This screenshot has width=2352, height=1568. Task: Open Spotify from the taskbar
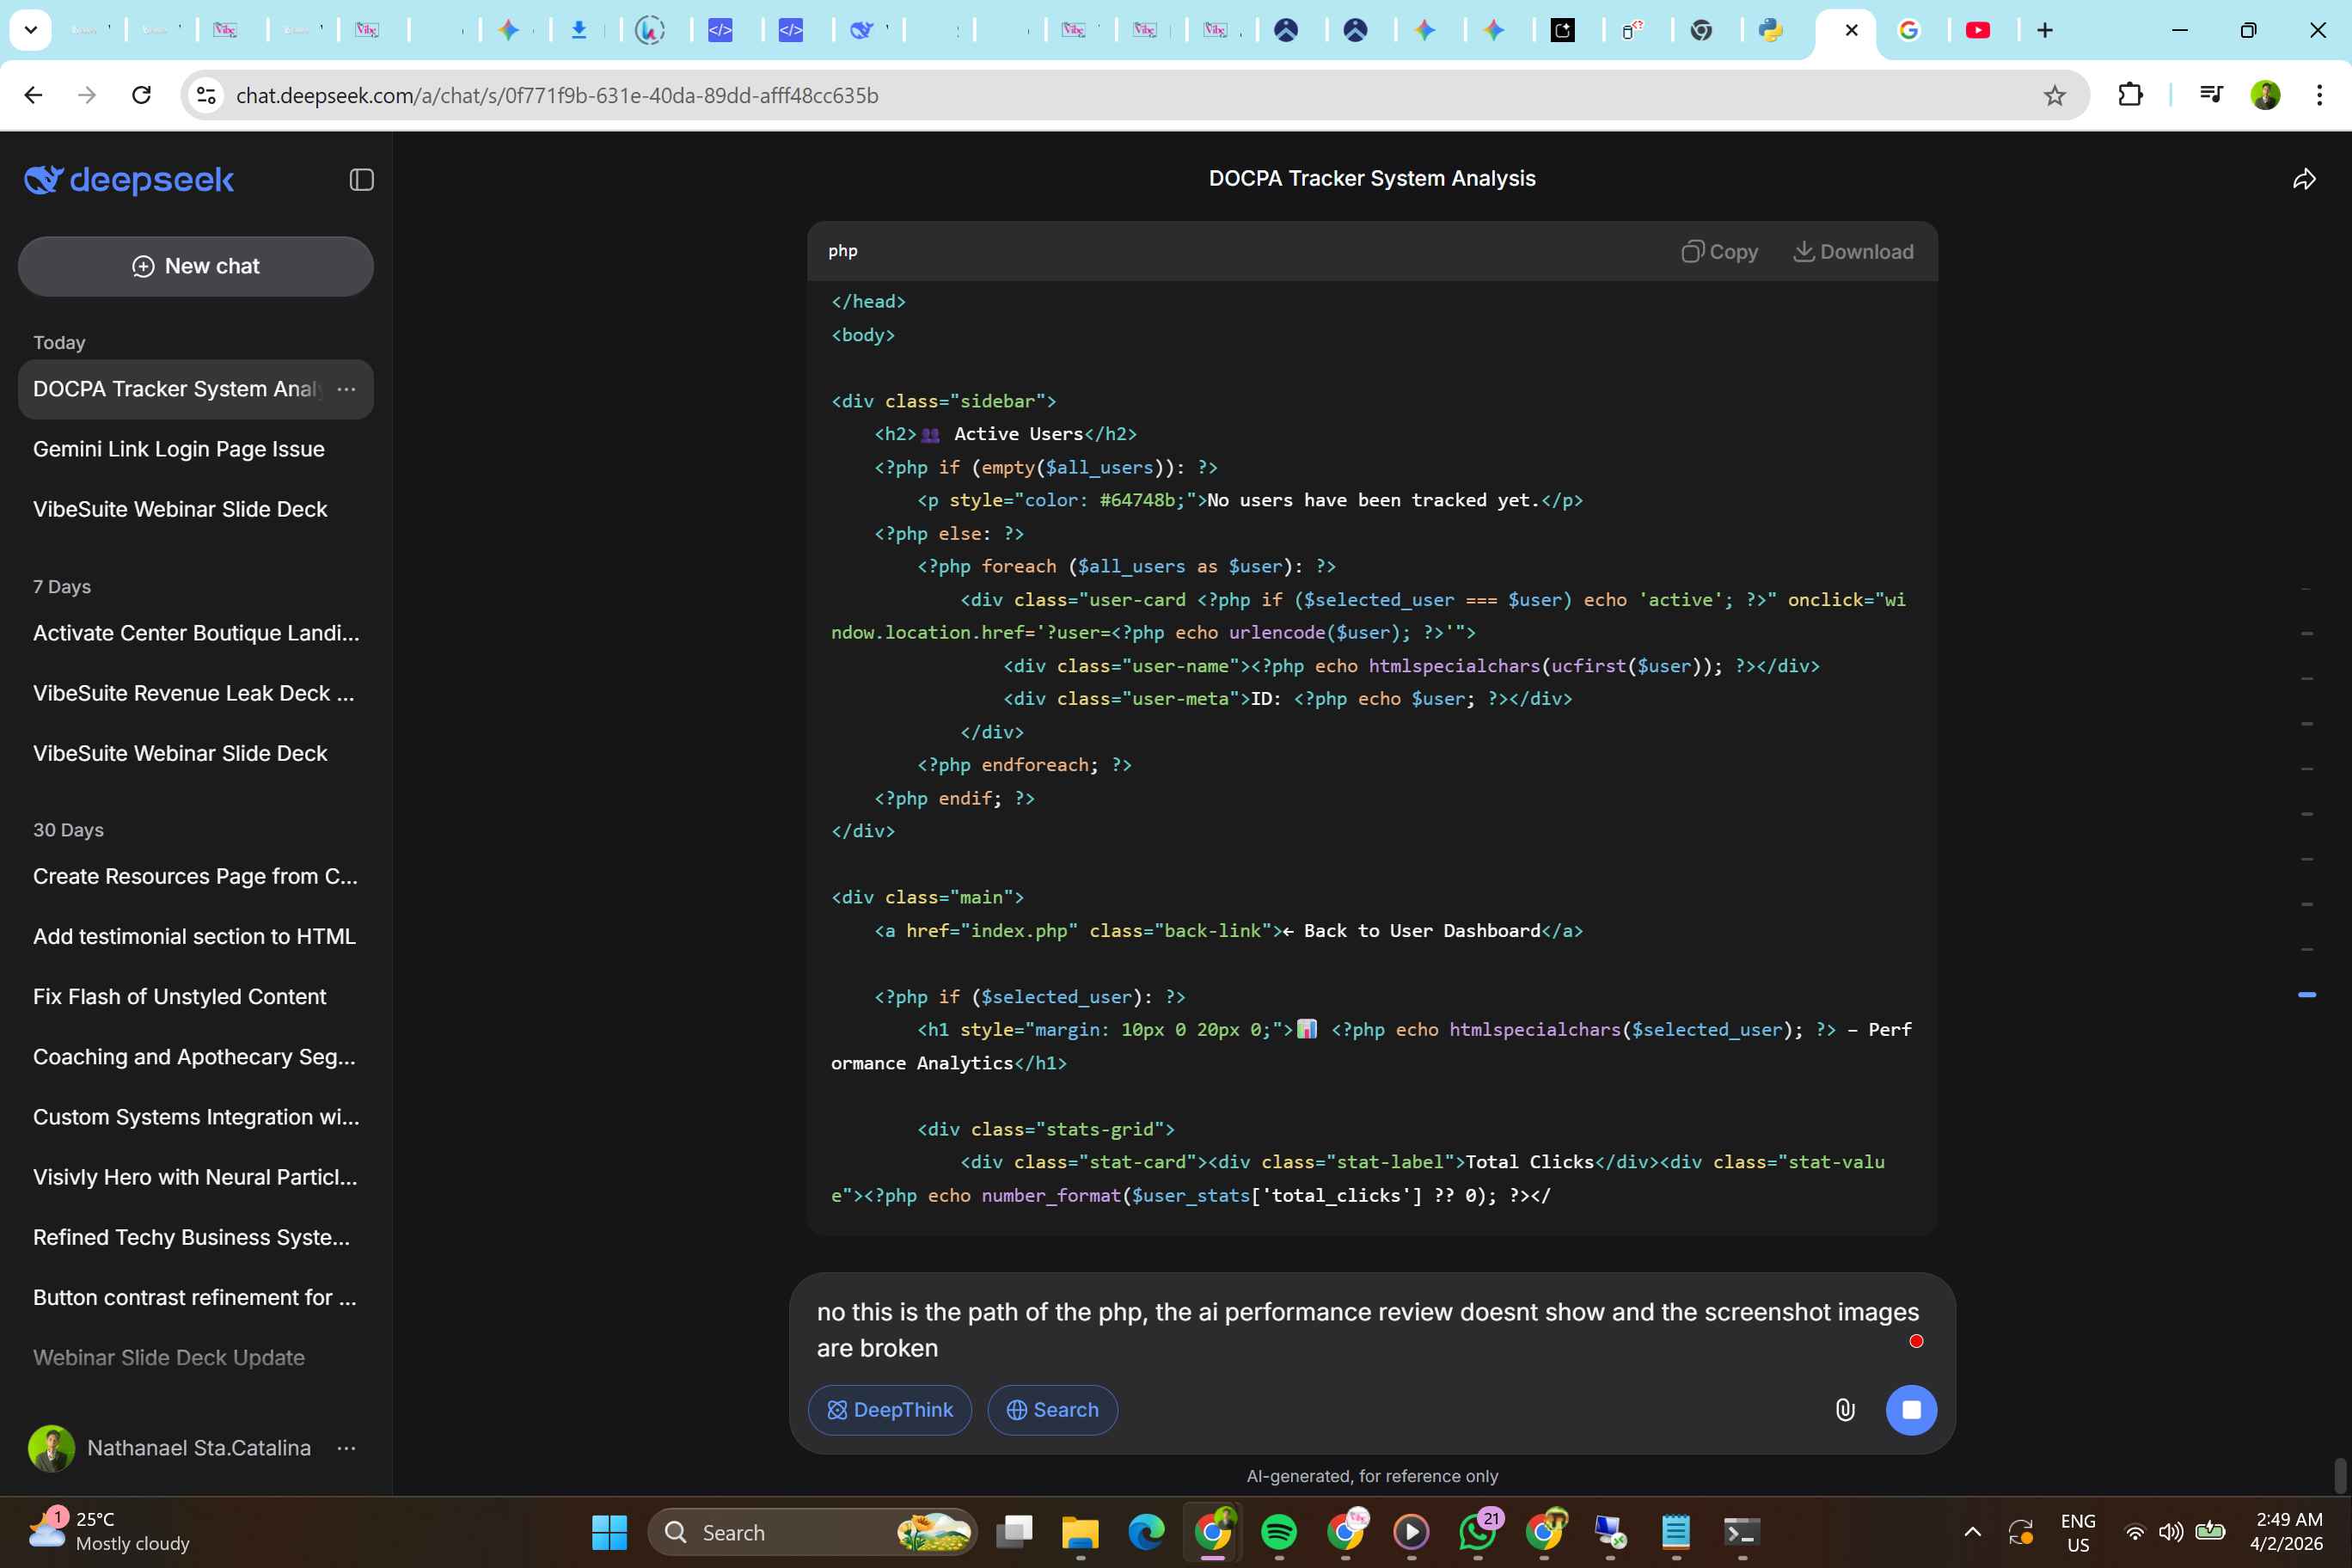pyautogui.click(x=1279, y=1532)
